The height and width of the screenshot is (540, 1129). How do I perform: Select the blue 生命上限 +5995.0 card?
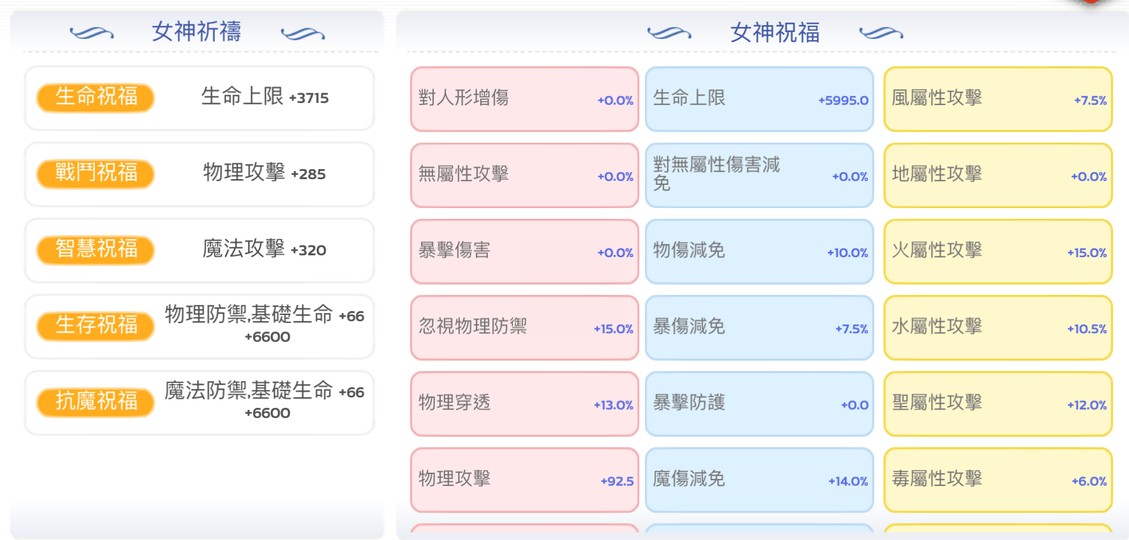759,99
